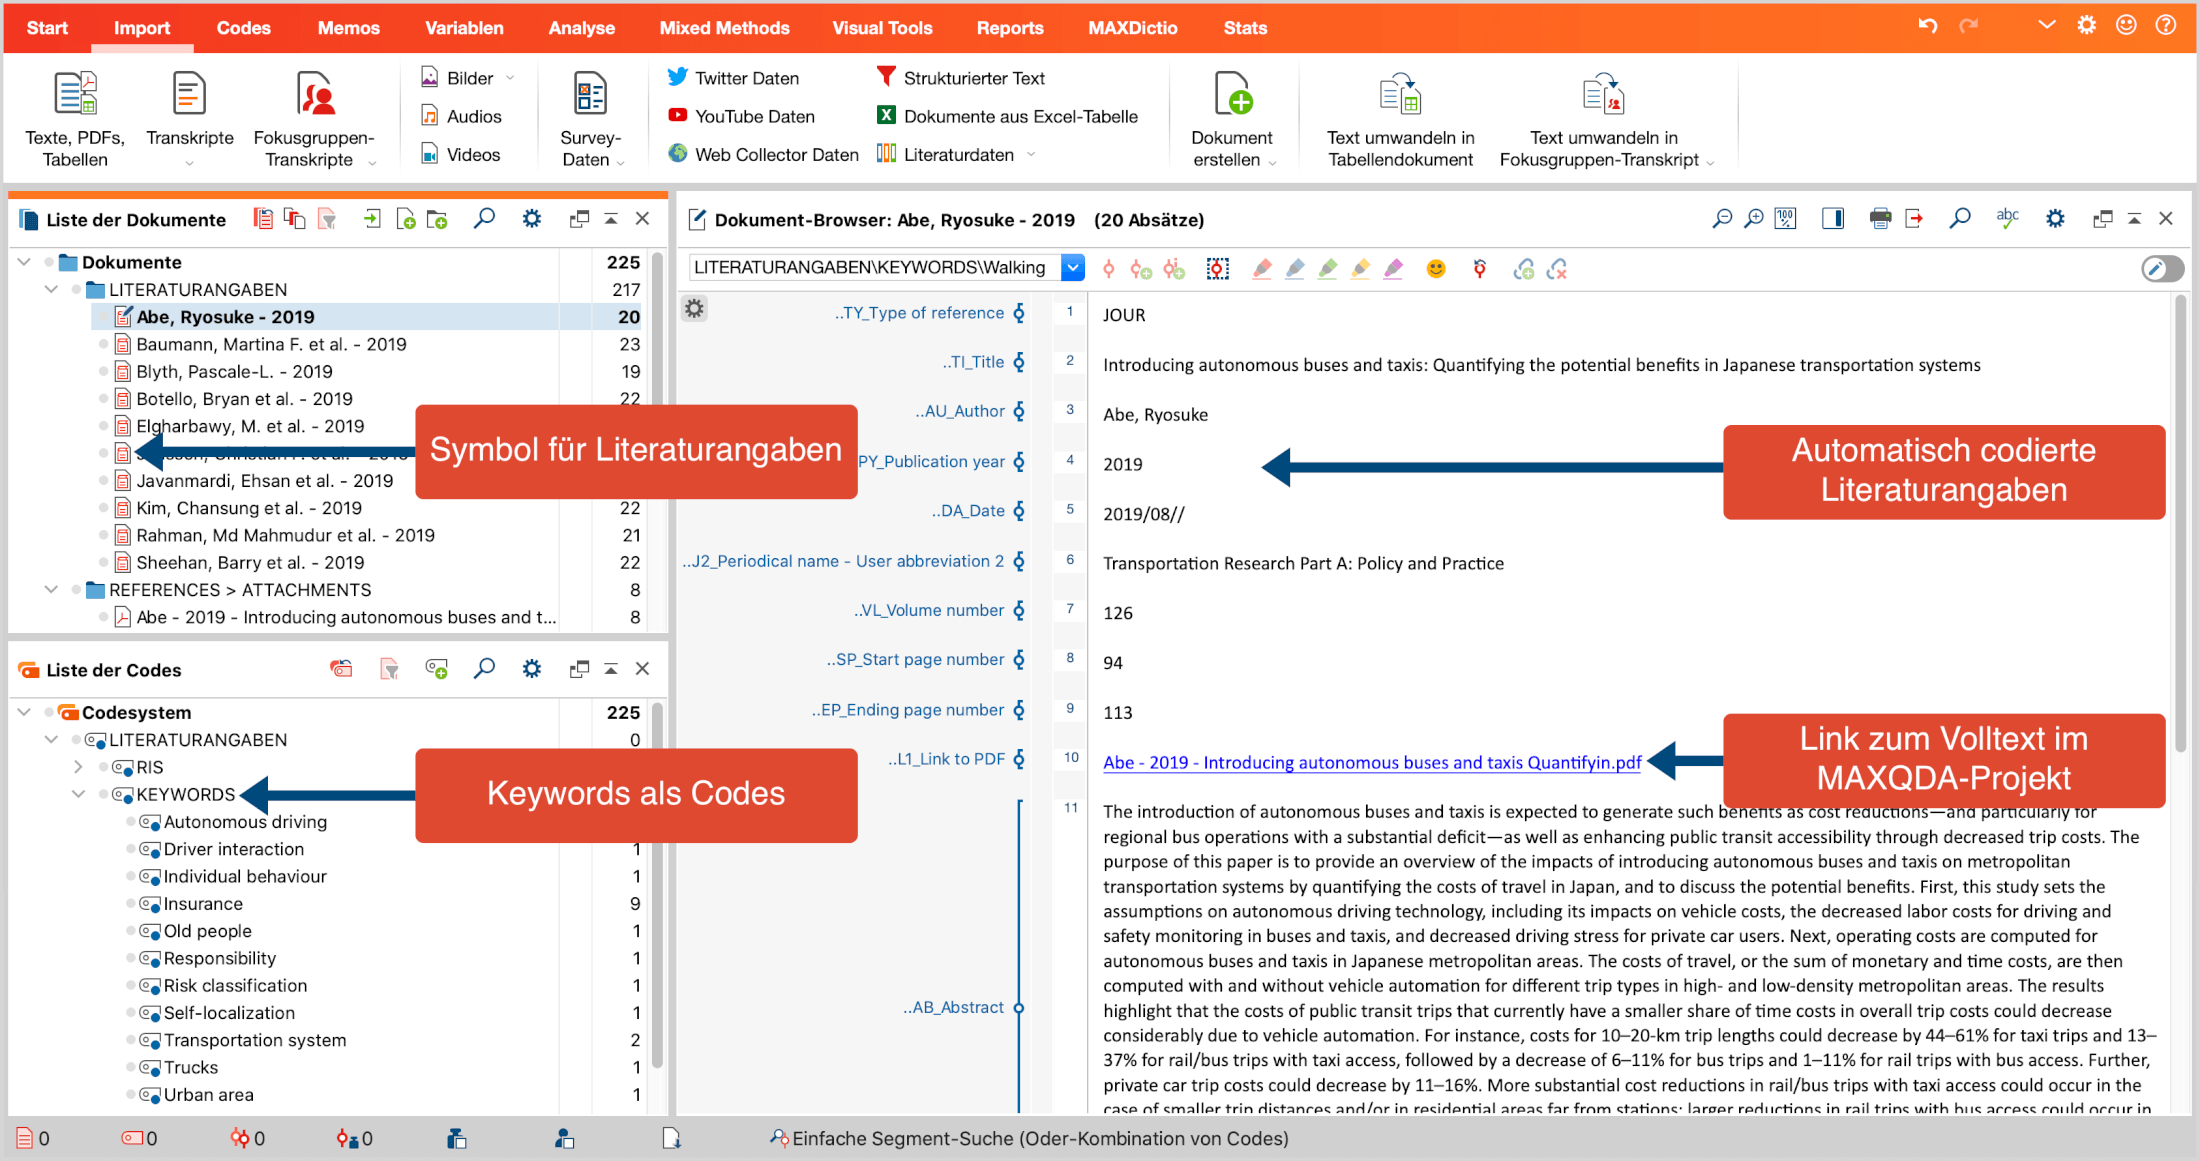Import Twitter Daten
Image resolution: width=2200 pixels, height=1161 pixels.
point(733,78)
